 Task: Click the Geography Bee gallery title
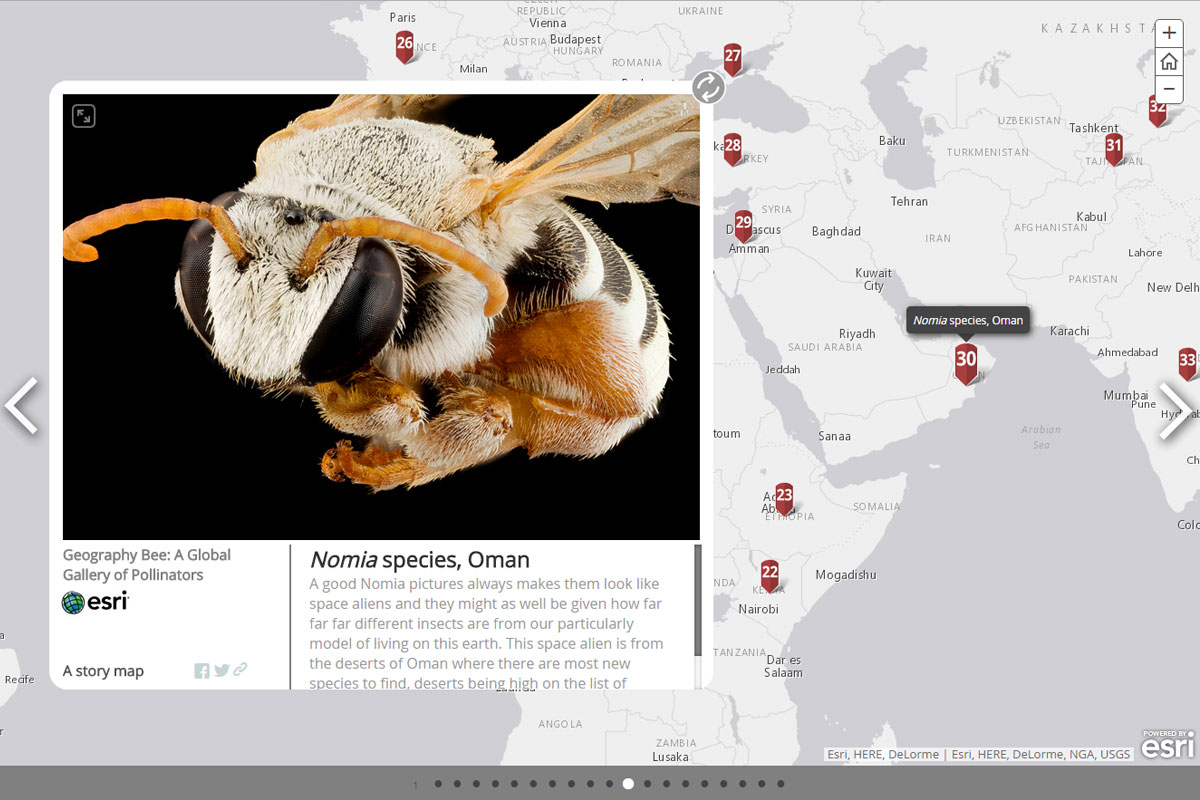point(147,565)
